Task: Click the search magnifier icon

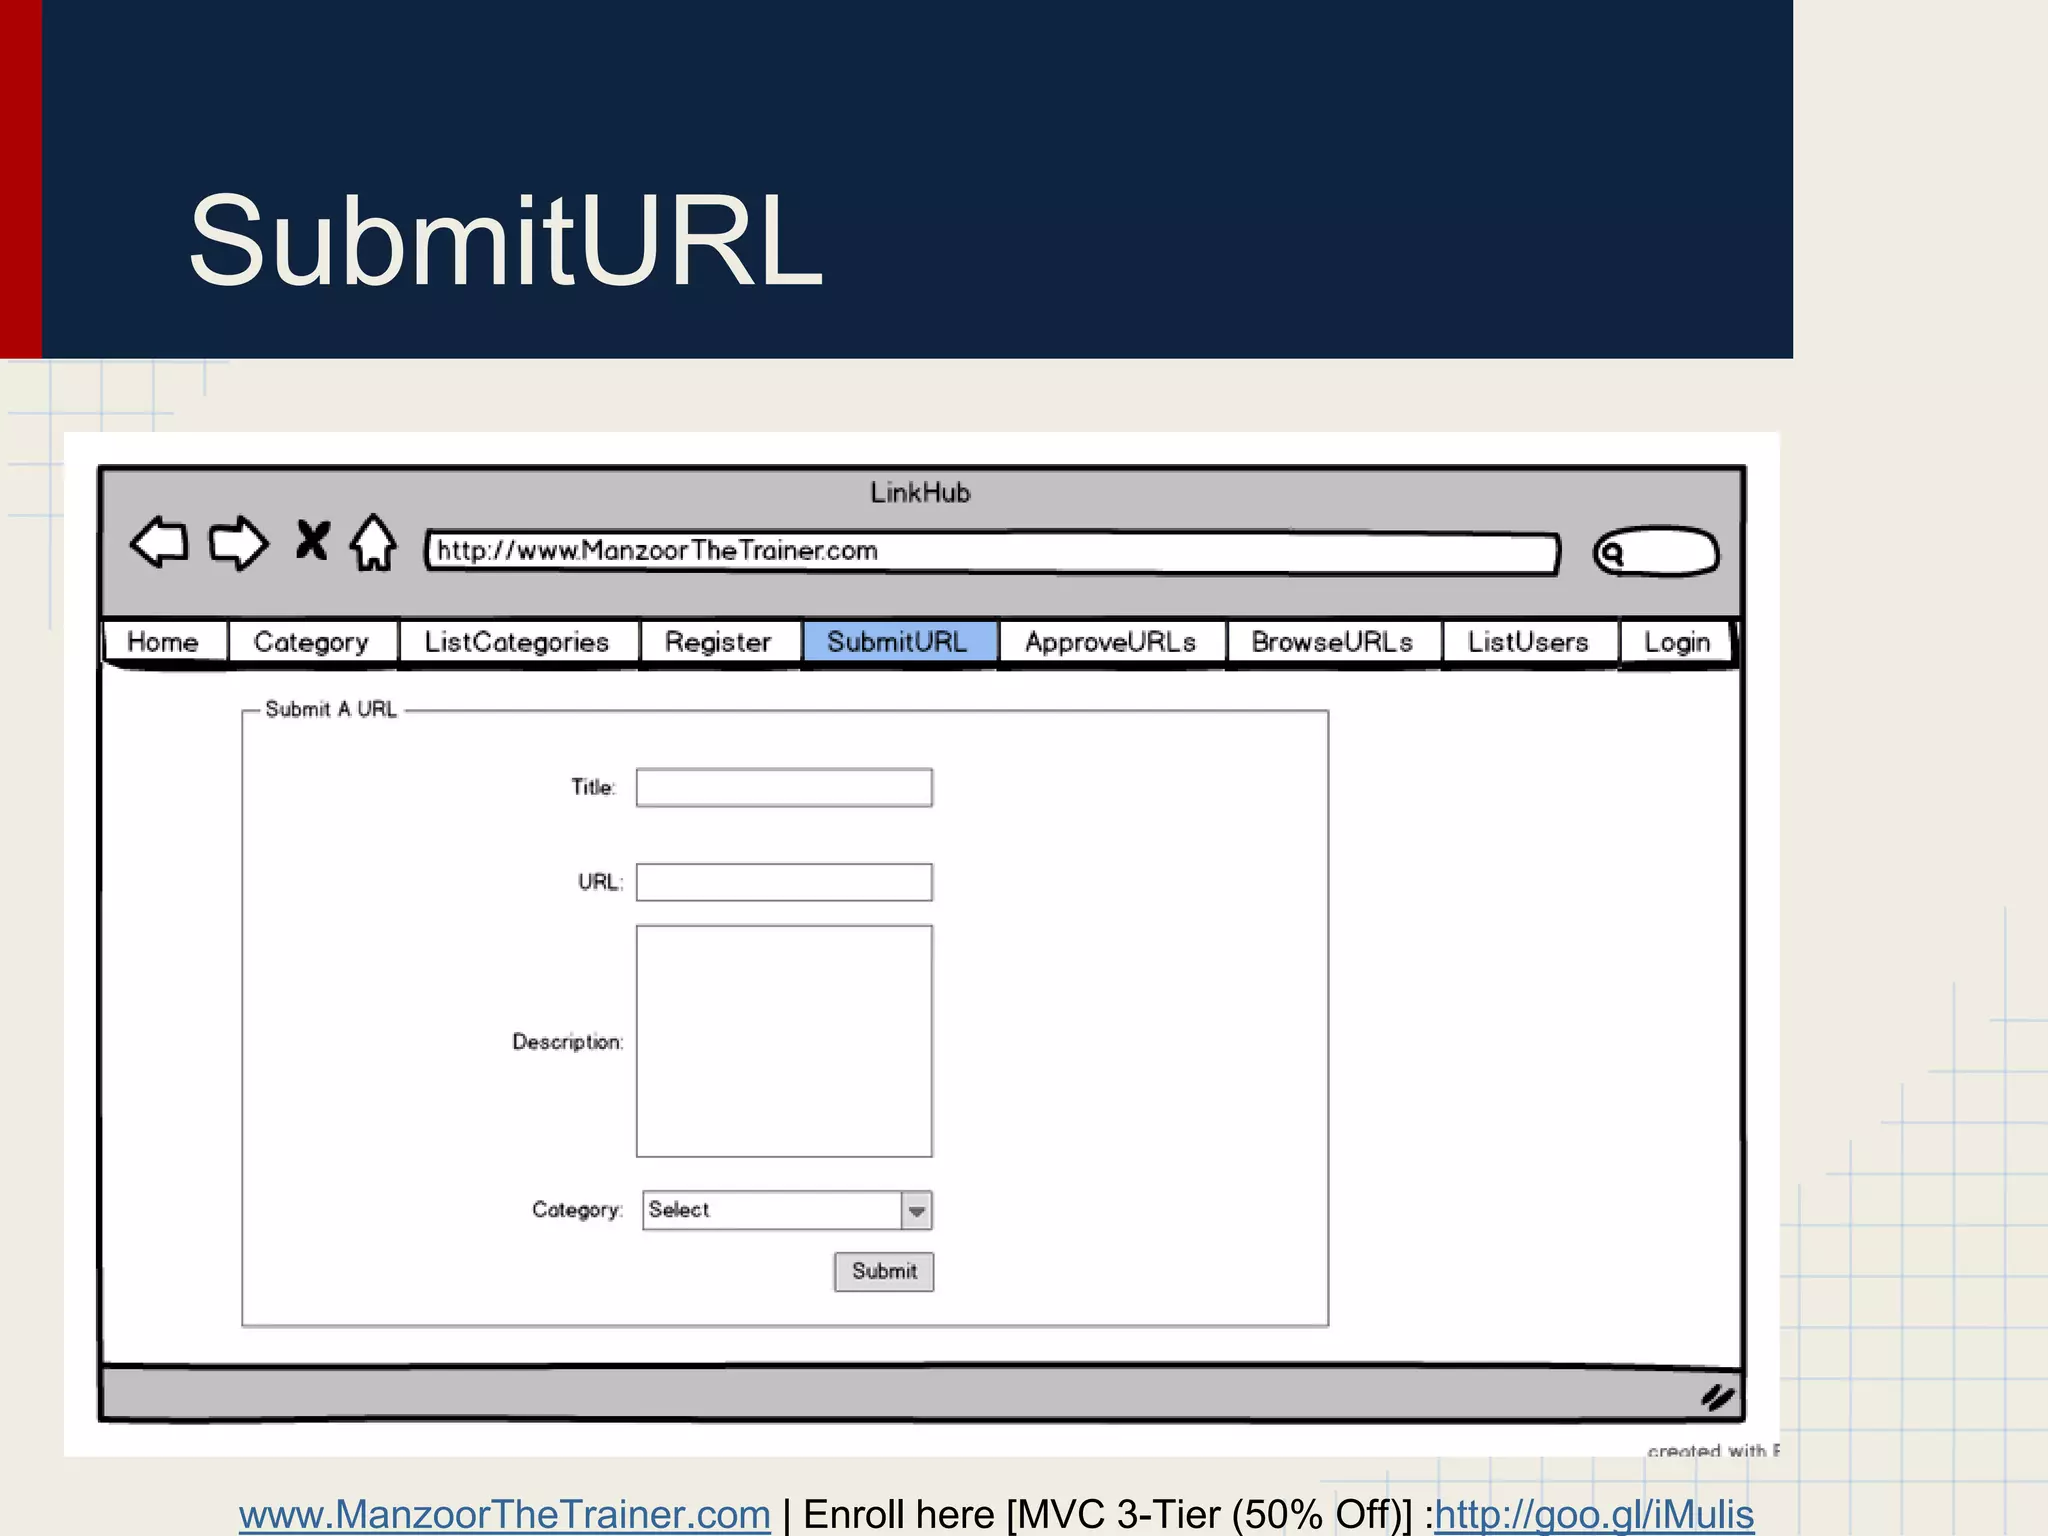Action: [1611, 553]
